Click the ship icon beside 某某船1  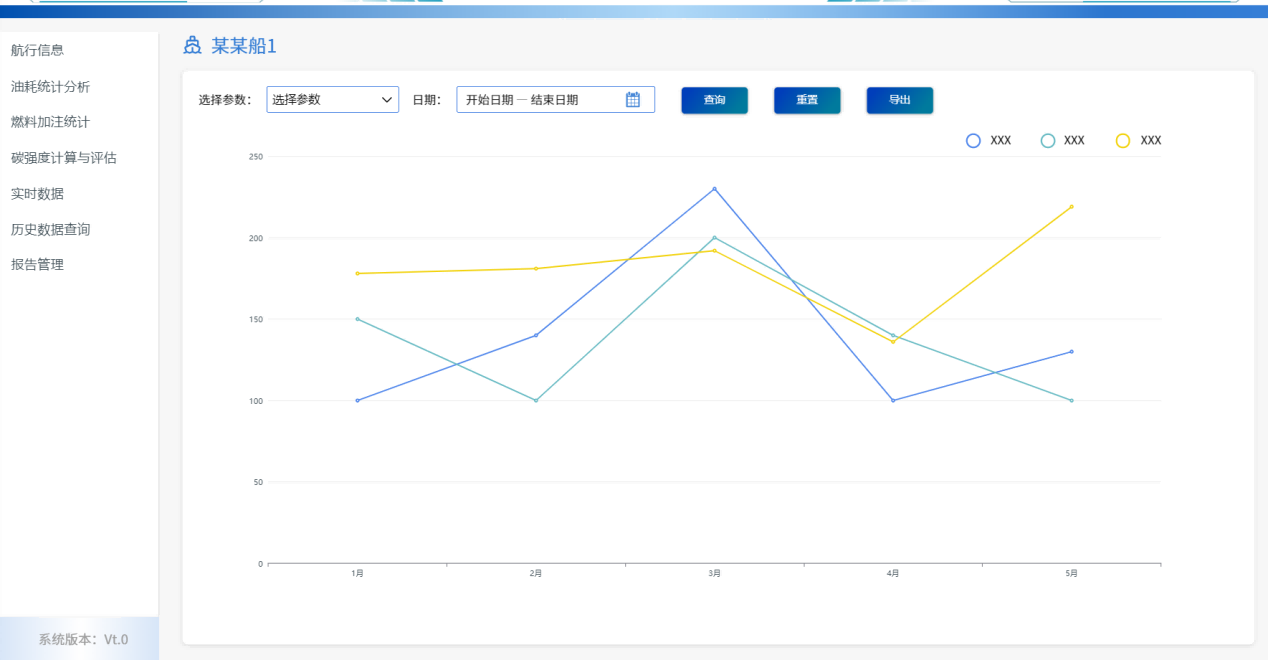(x=193, y=46)
